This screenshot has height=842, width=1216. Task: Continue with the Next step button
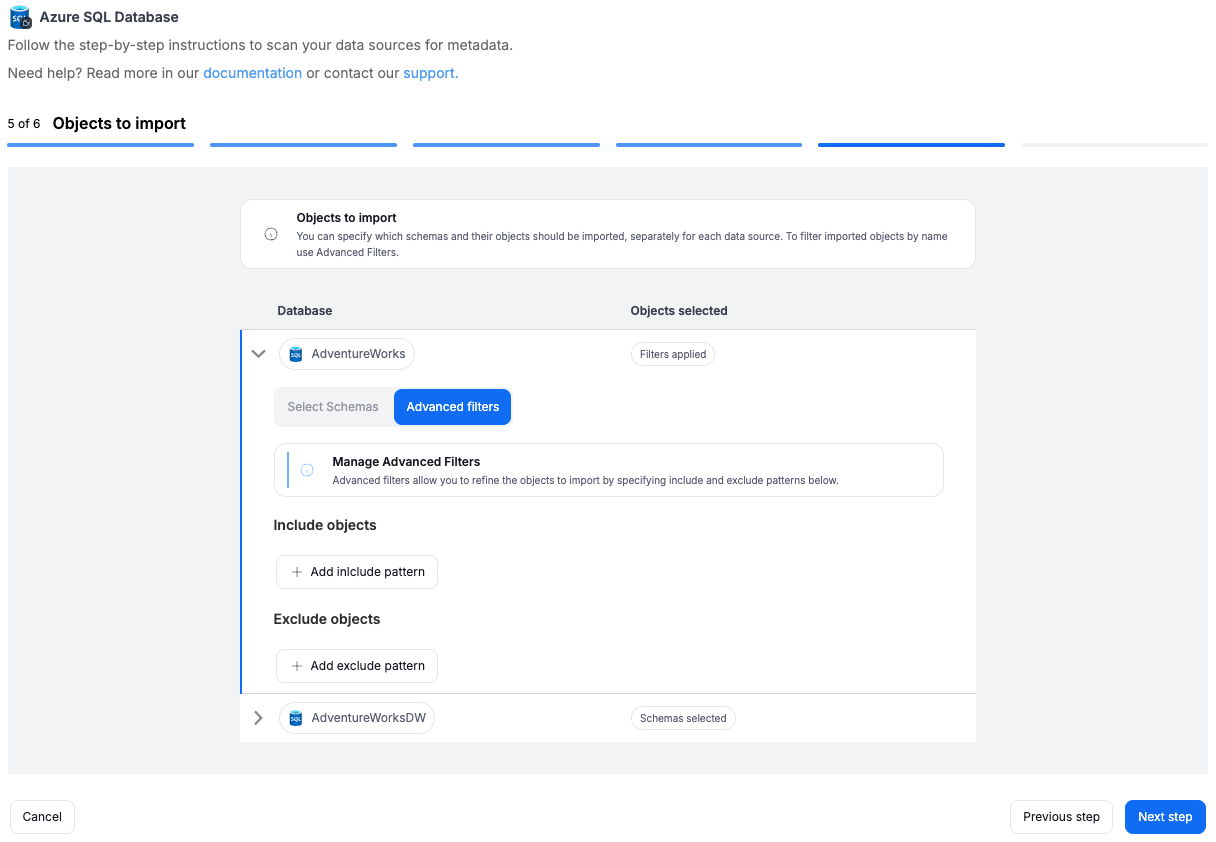1165,817
